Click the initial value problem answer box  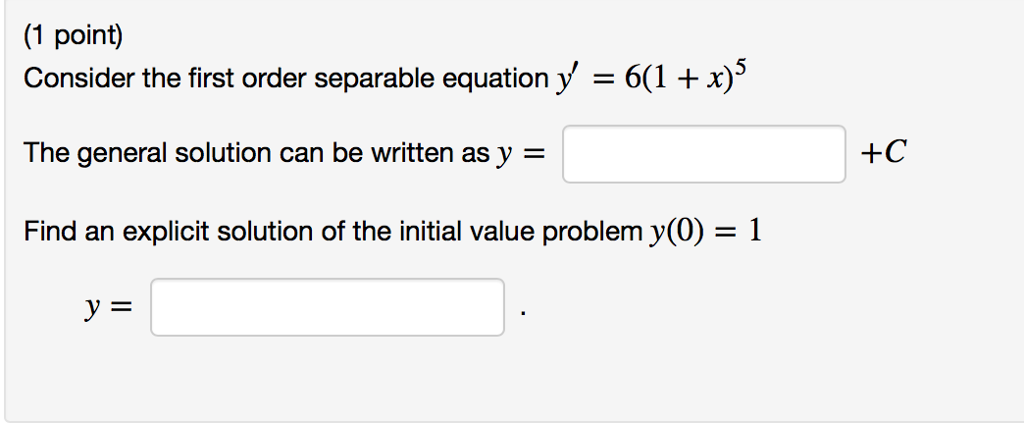327,307
